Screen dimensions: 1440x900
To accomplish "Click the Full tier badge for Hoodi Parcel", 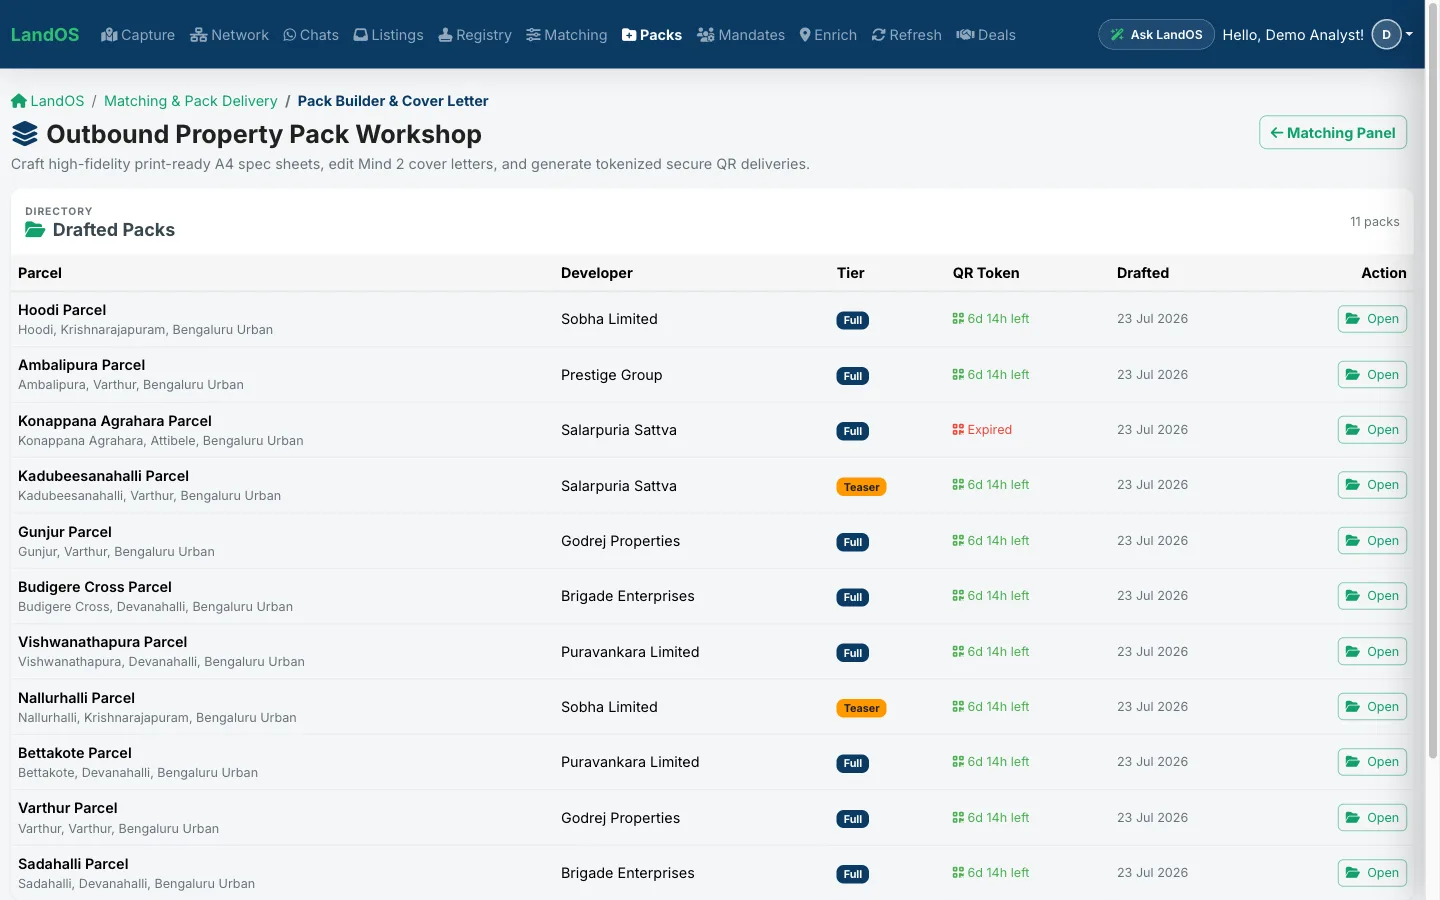I will coord(853,321).
